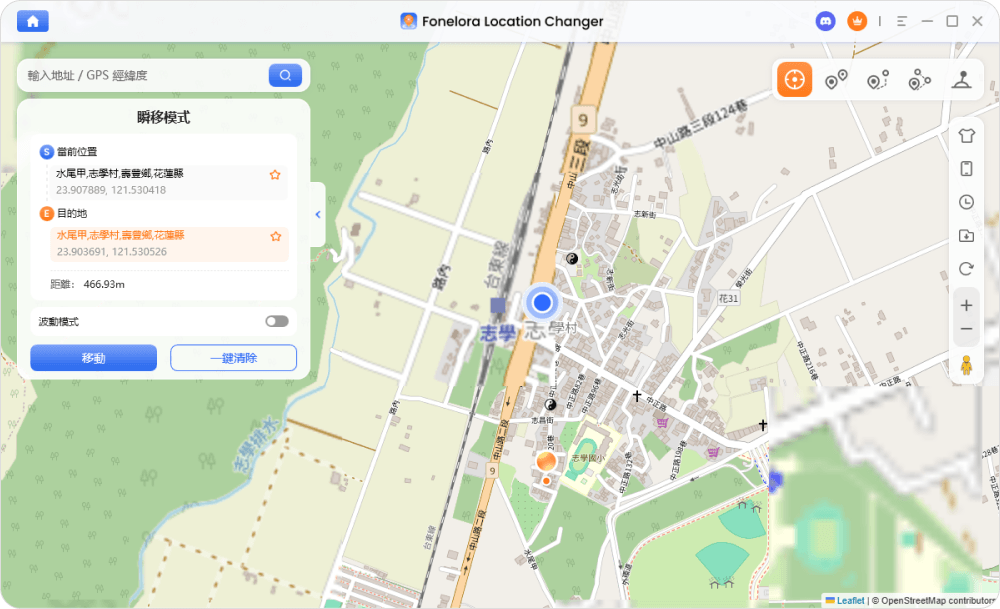This screenshot has height=609, width=1000.
Task: Select the two-spot route mode icon
Action: click(878, 80)
